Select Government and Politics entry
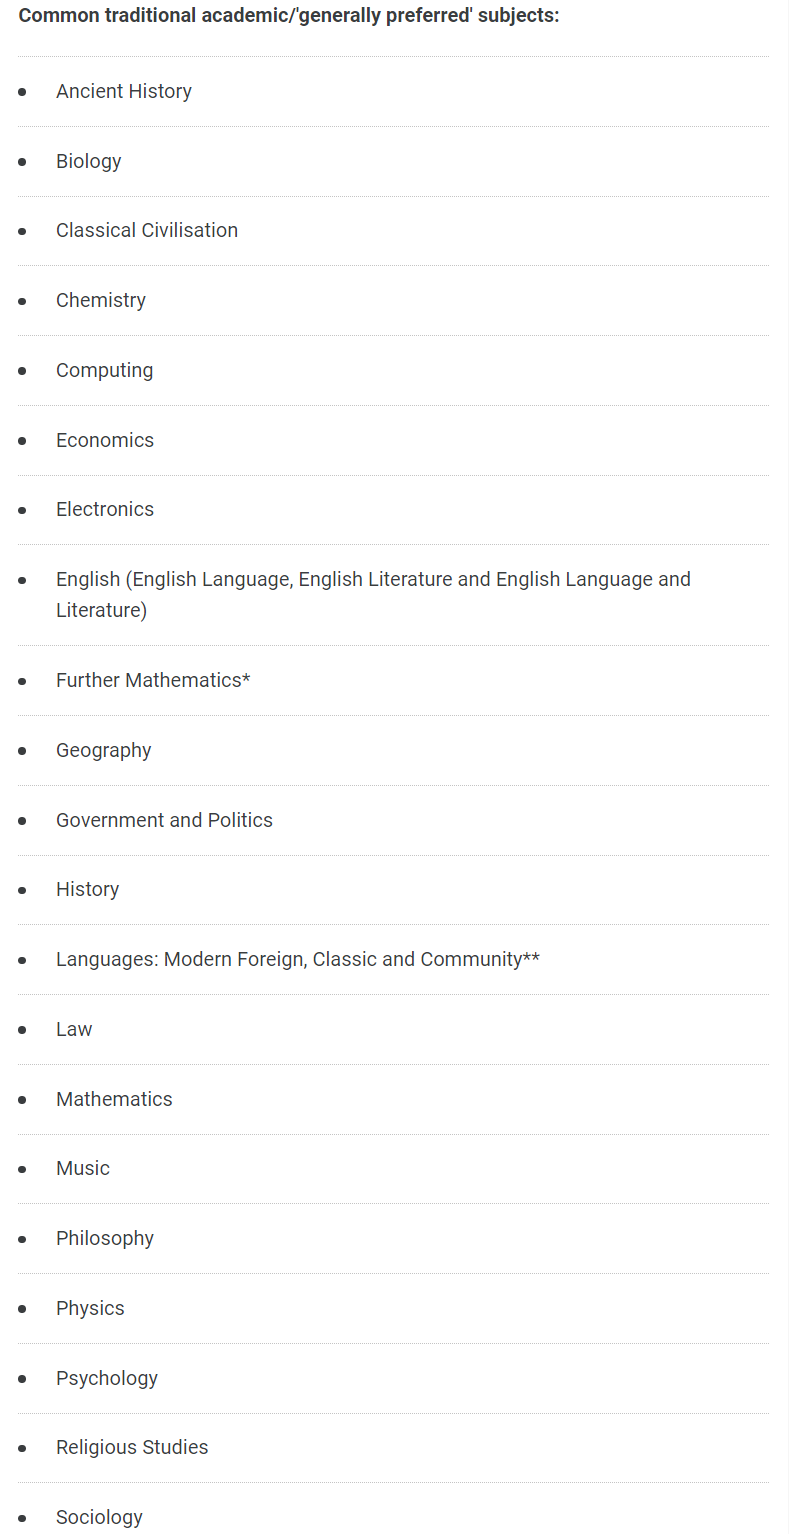Viewport: 789px width, 1534px height. coord(164,820)
